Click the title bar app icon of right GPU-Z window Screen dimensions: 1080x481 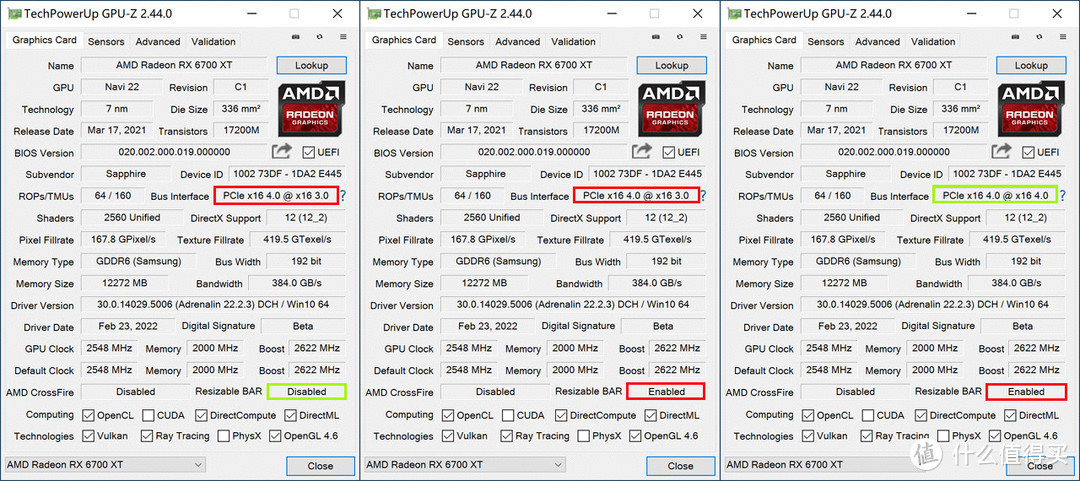(x=734, y=13)
